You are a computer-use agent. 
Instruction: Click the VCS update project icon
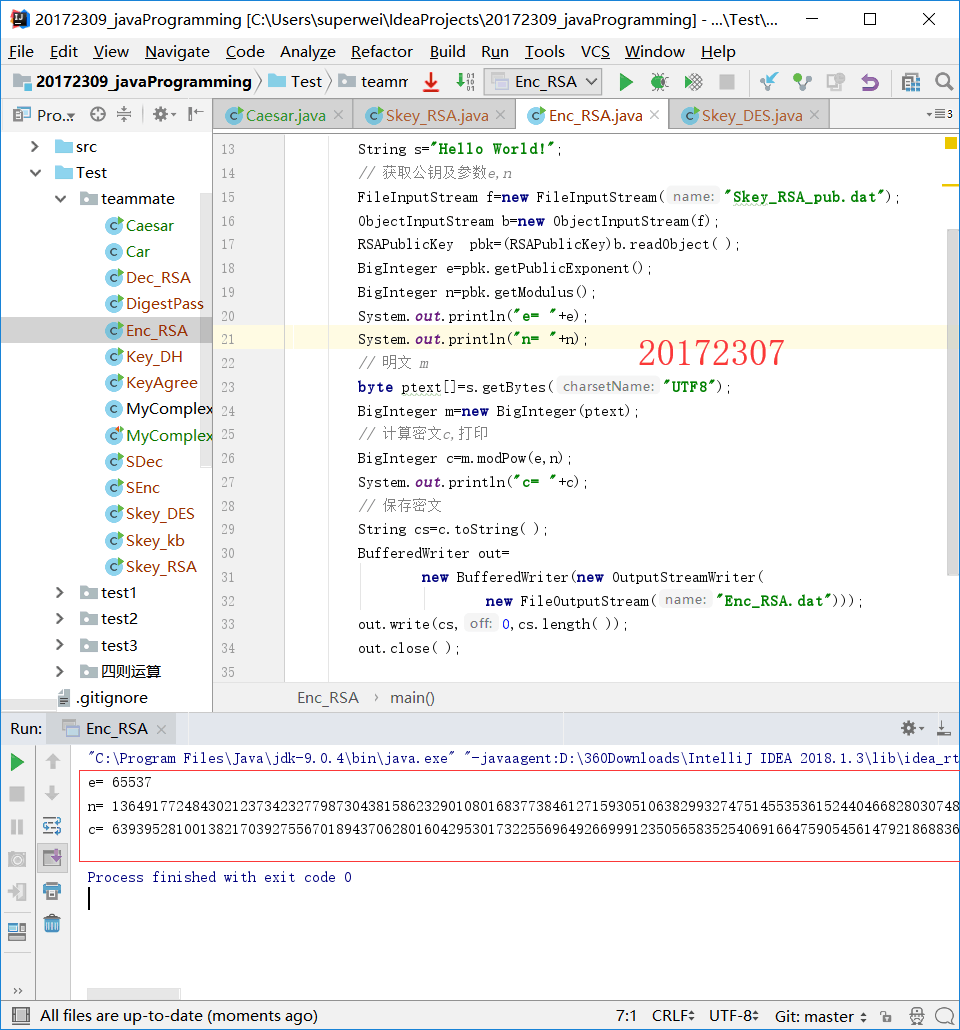pyautogui.click(x=768, y=82)
